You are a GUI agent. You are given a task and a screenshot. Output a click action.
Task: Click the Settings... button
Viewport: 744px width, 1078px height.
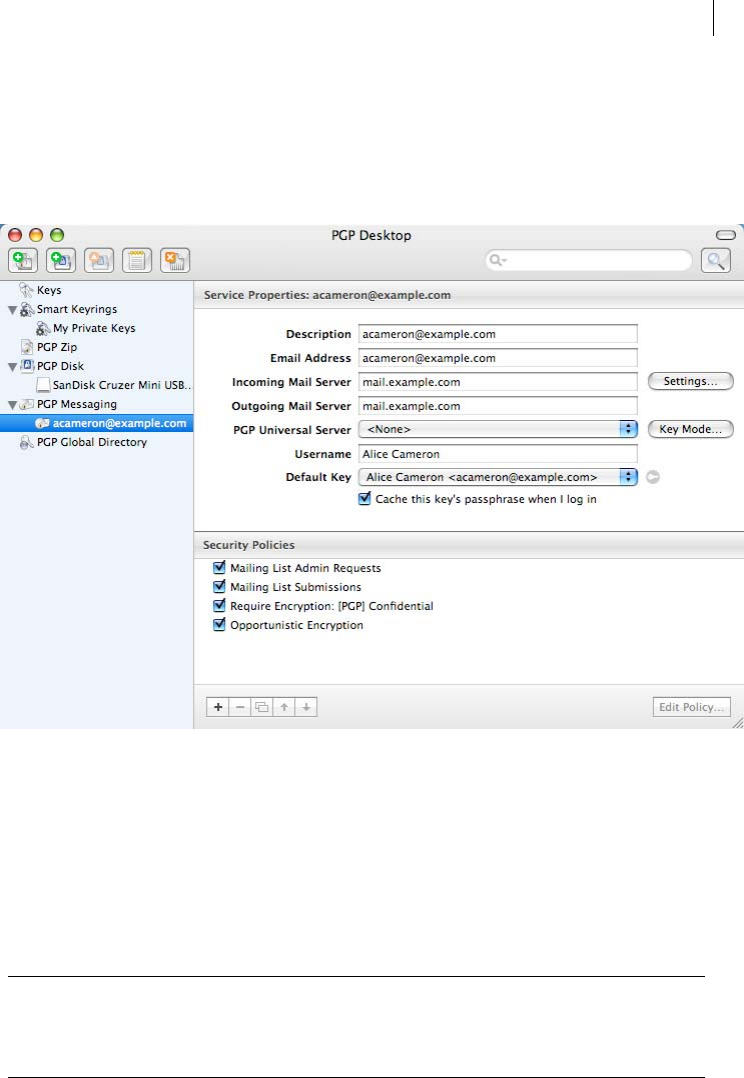[690, 381]
